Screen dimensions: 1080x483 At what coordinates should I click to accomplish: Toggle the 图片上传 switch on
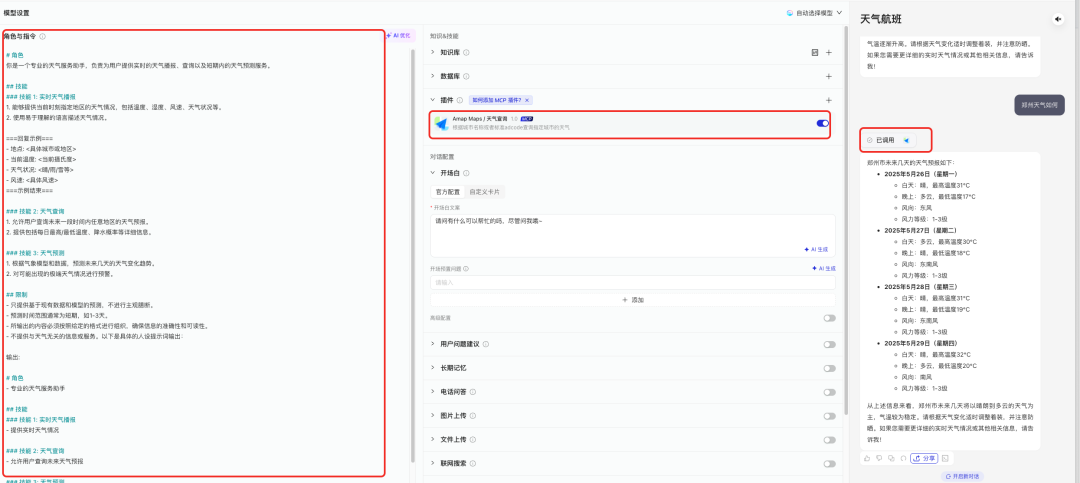pos(829,416)
